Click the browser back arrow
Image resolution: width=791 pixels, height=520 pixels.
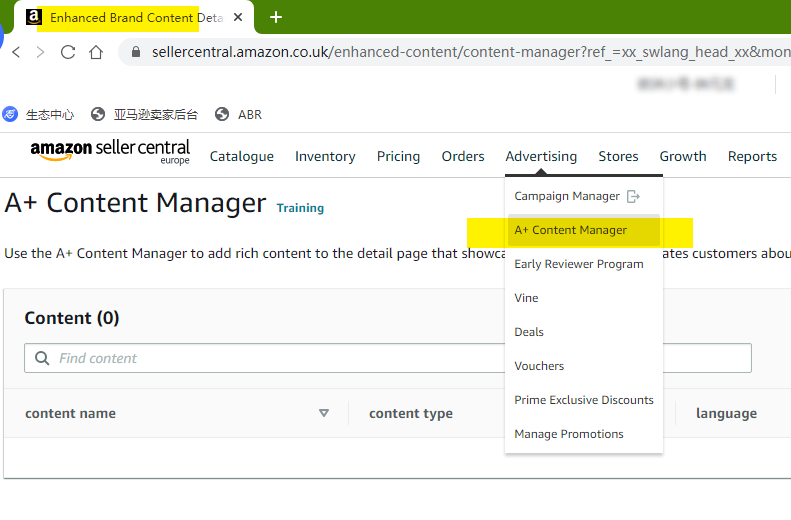16,52
